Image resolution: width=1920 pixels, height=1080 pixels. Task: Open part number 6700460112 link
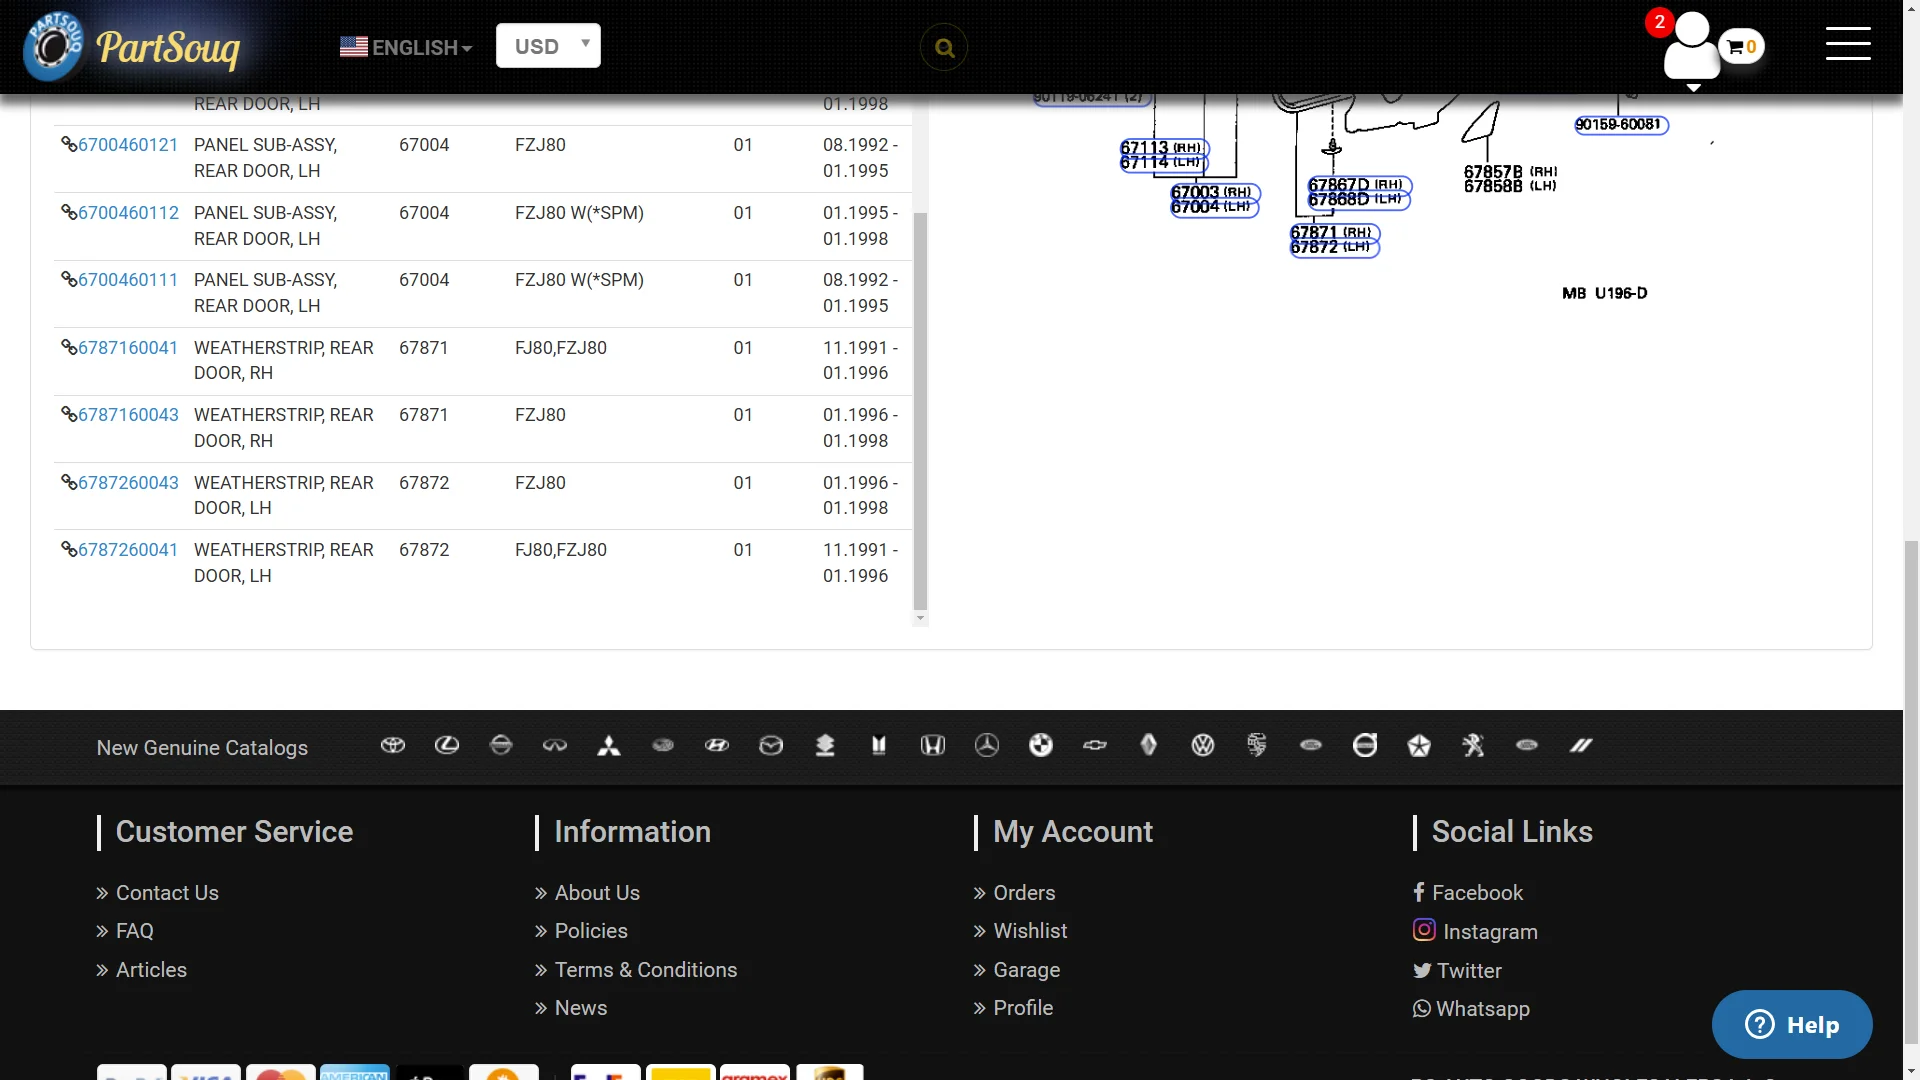point(128,213)
